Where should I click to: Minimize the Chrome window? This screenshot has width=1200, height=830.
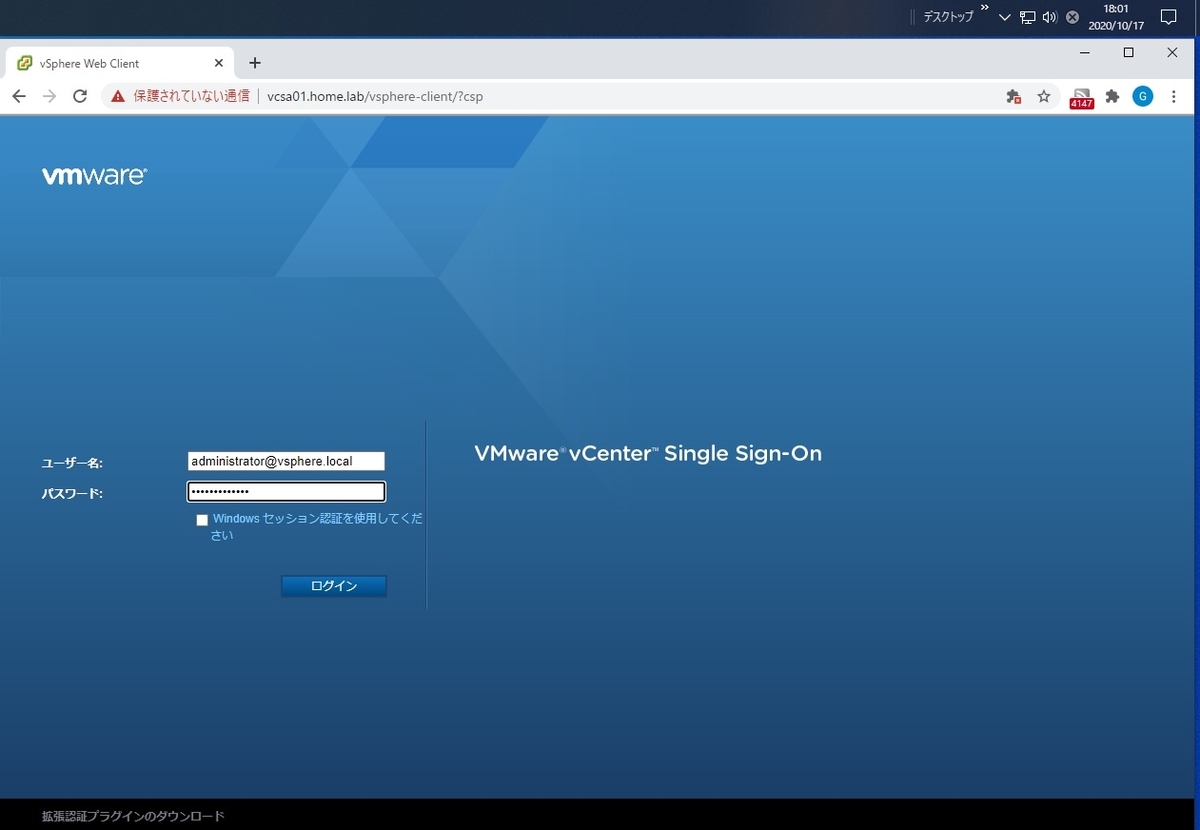[x=1085, y=52]
